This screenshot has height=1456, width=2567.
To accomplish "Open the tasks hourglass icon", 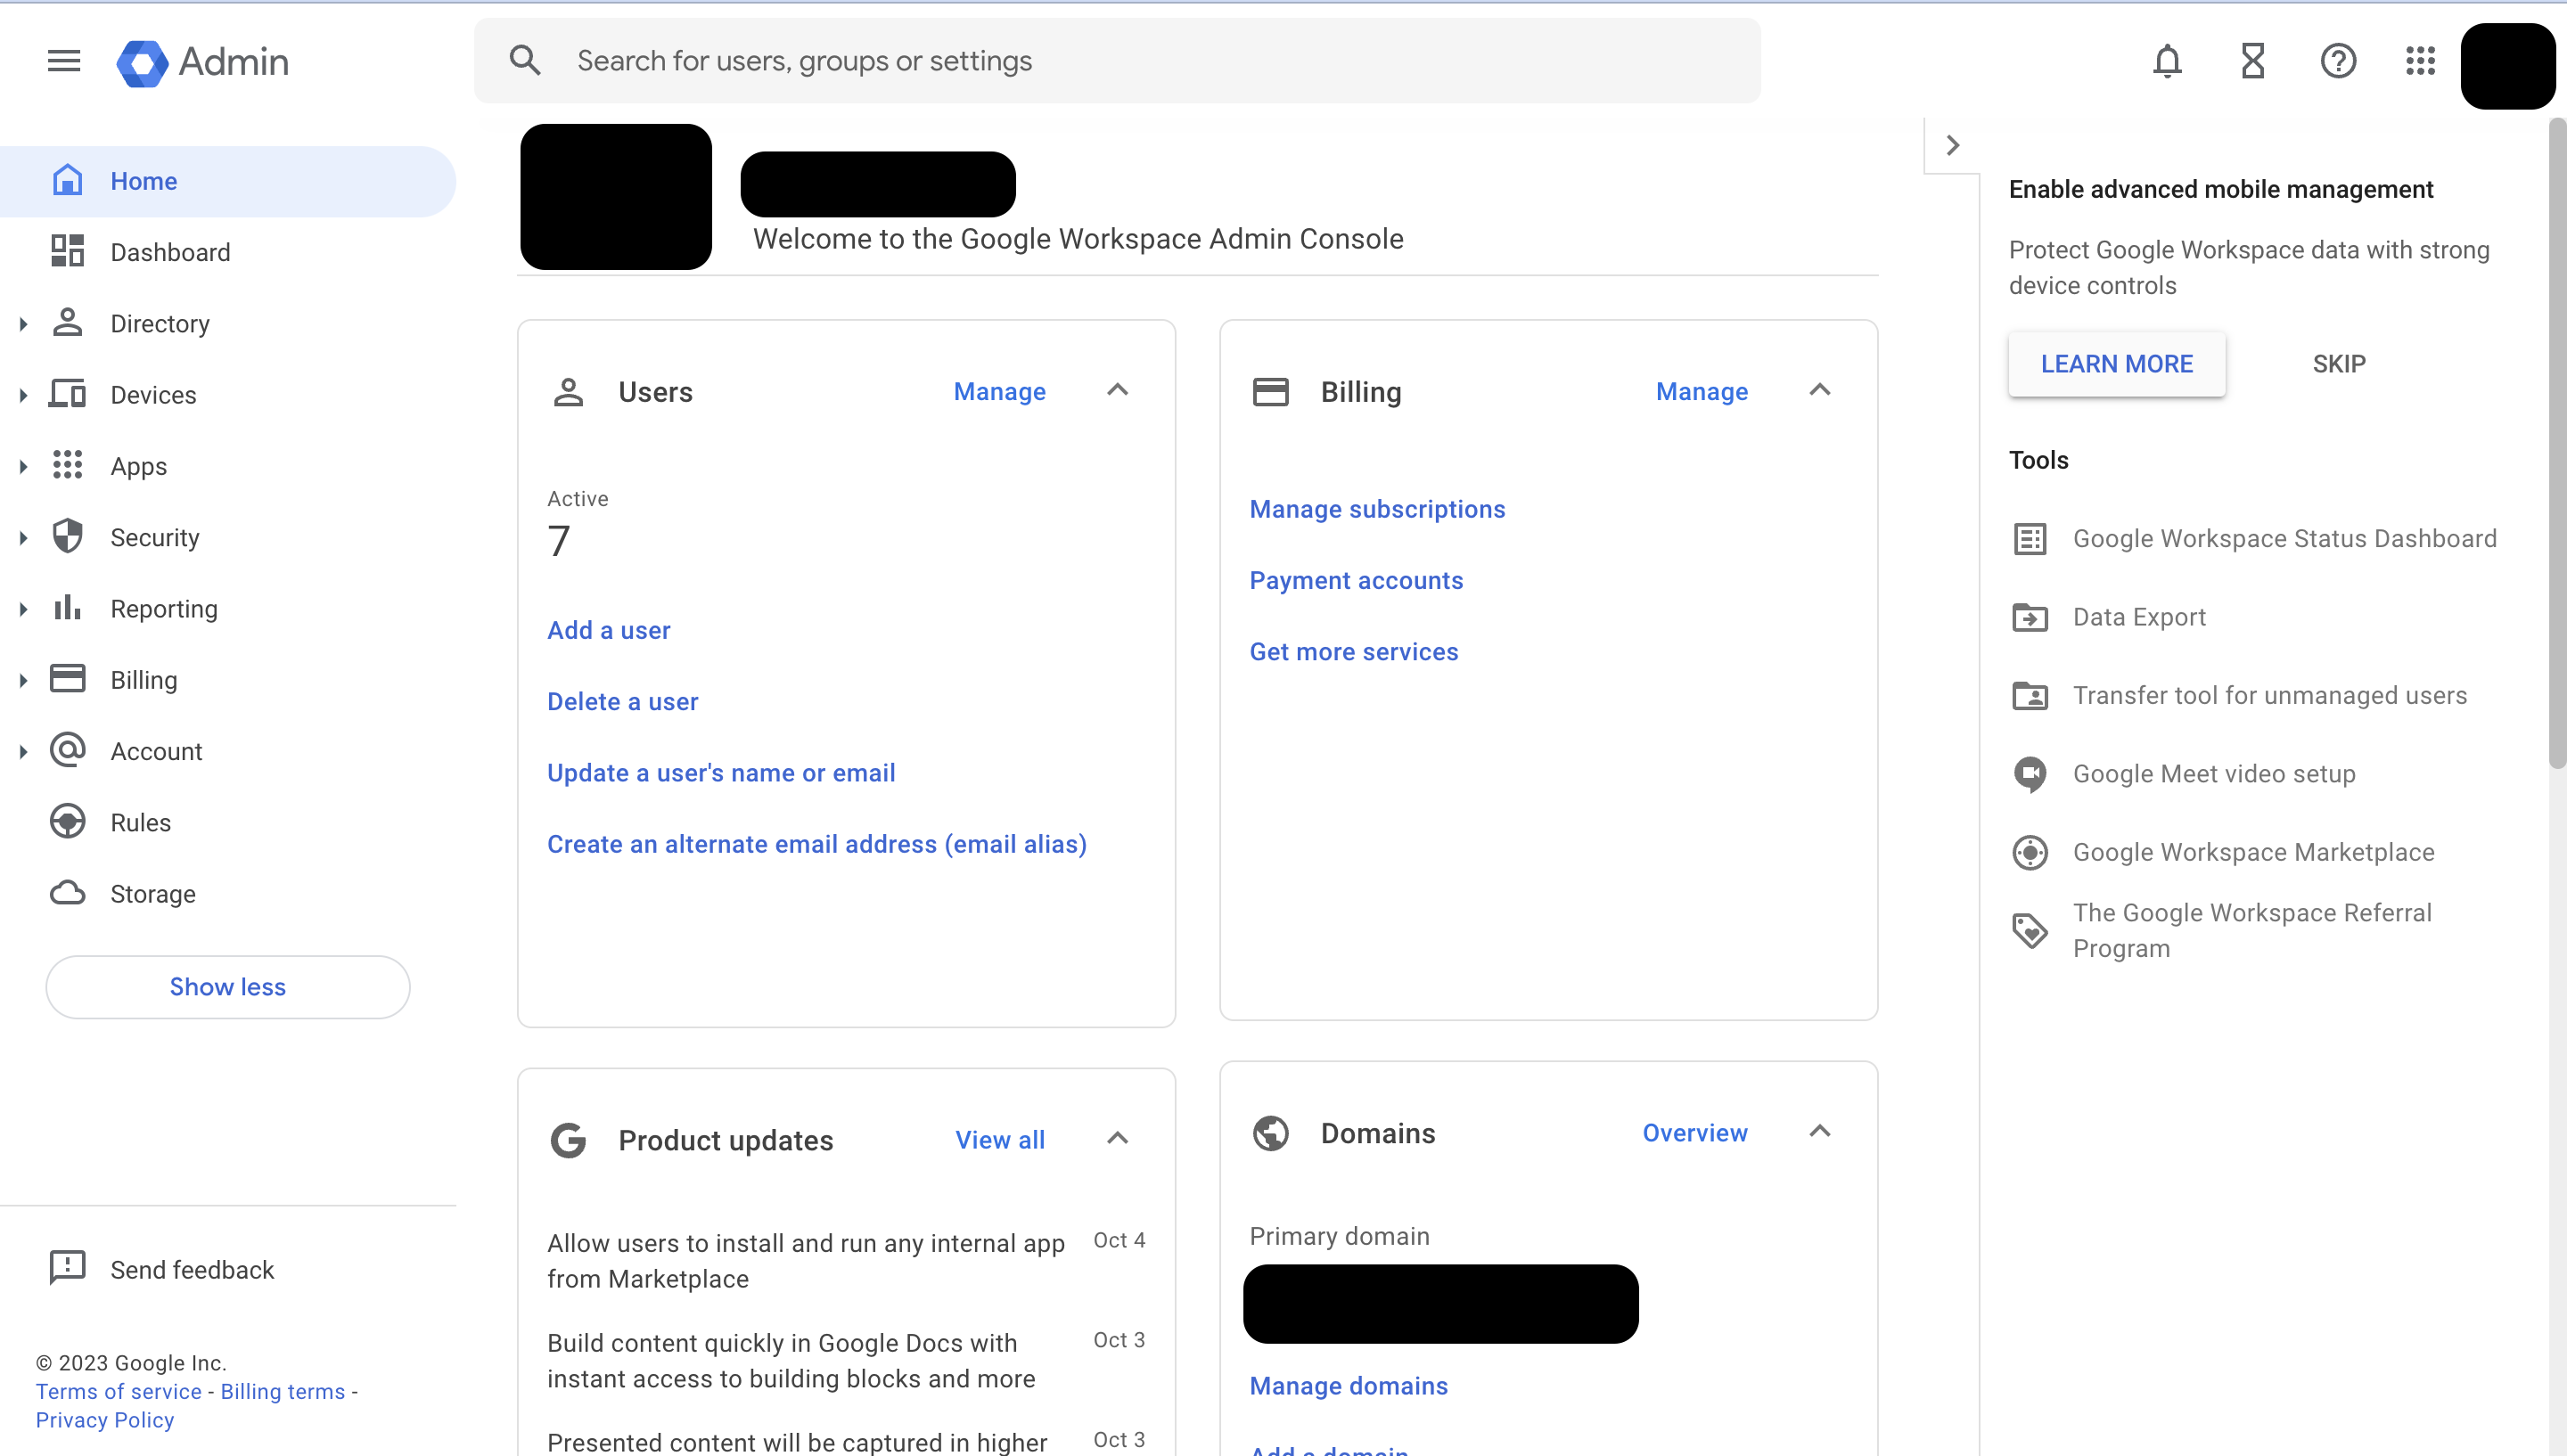I will tap(2253, 61).
